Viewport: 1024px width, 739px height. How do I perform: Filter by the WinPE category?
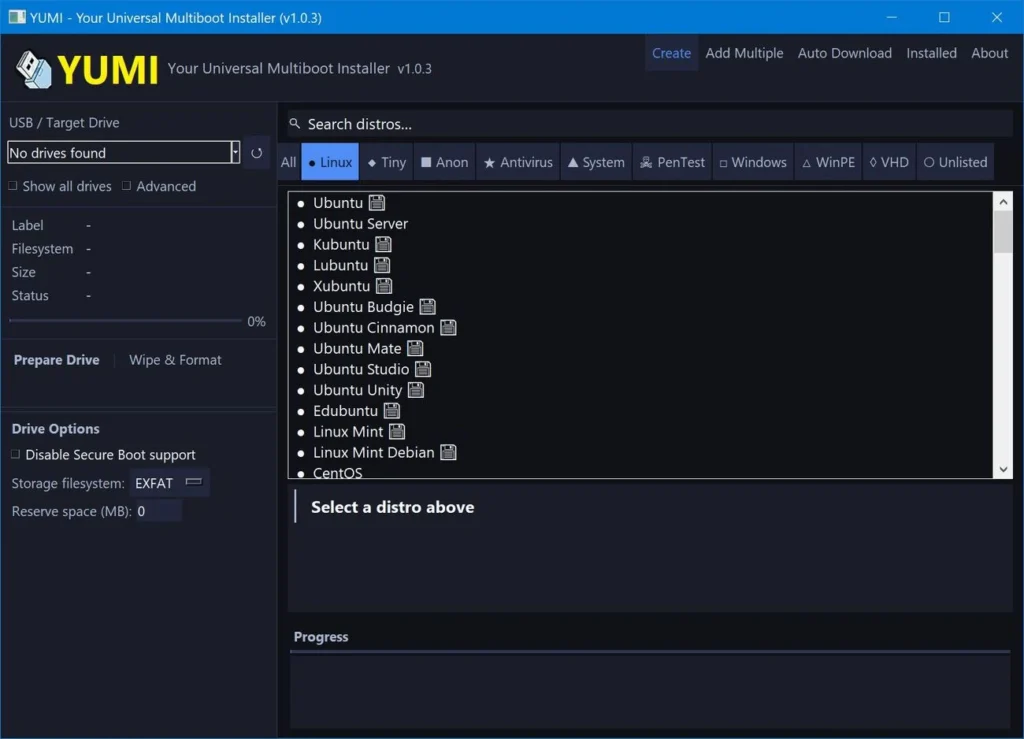pos(828,162)
